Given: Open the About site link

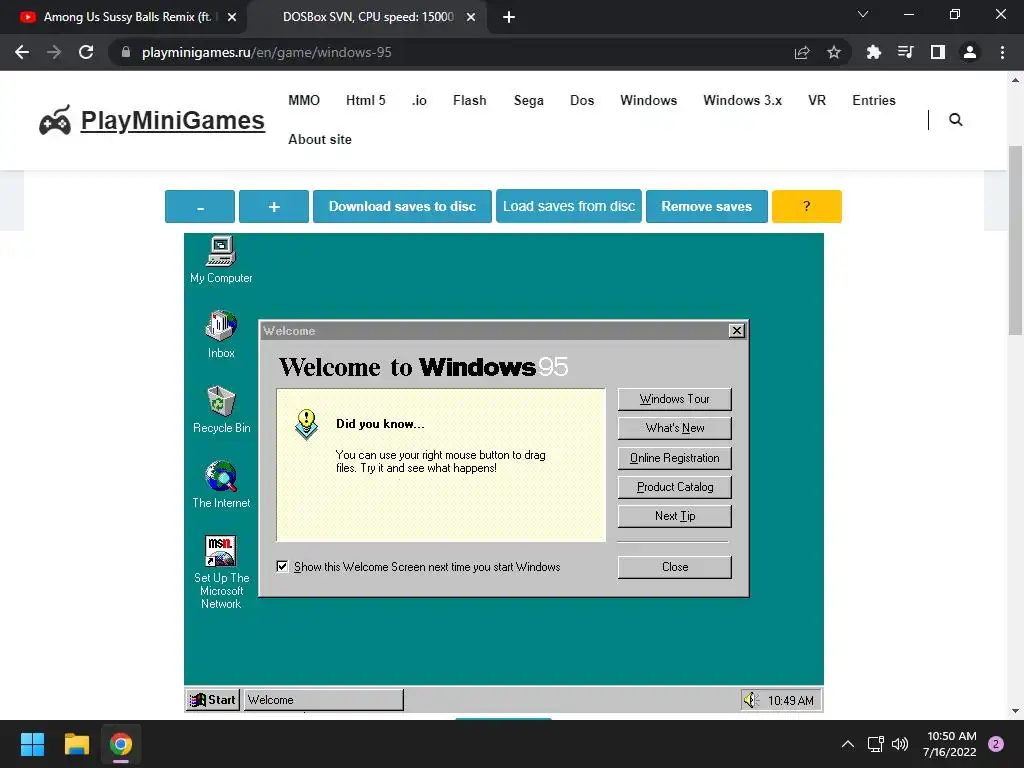Looking at the screenshot, I should [x=320, y=139].
